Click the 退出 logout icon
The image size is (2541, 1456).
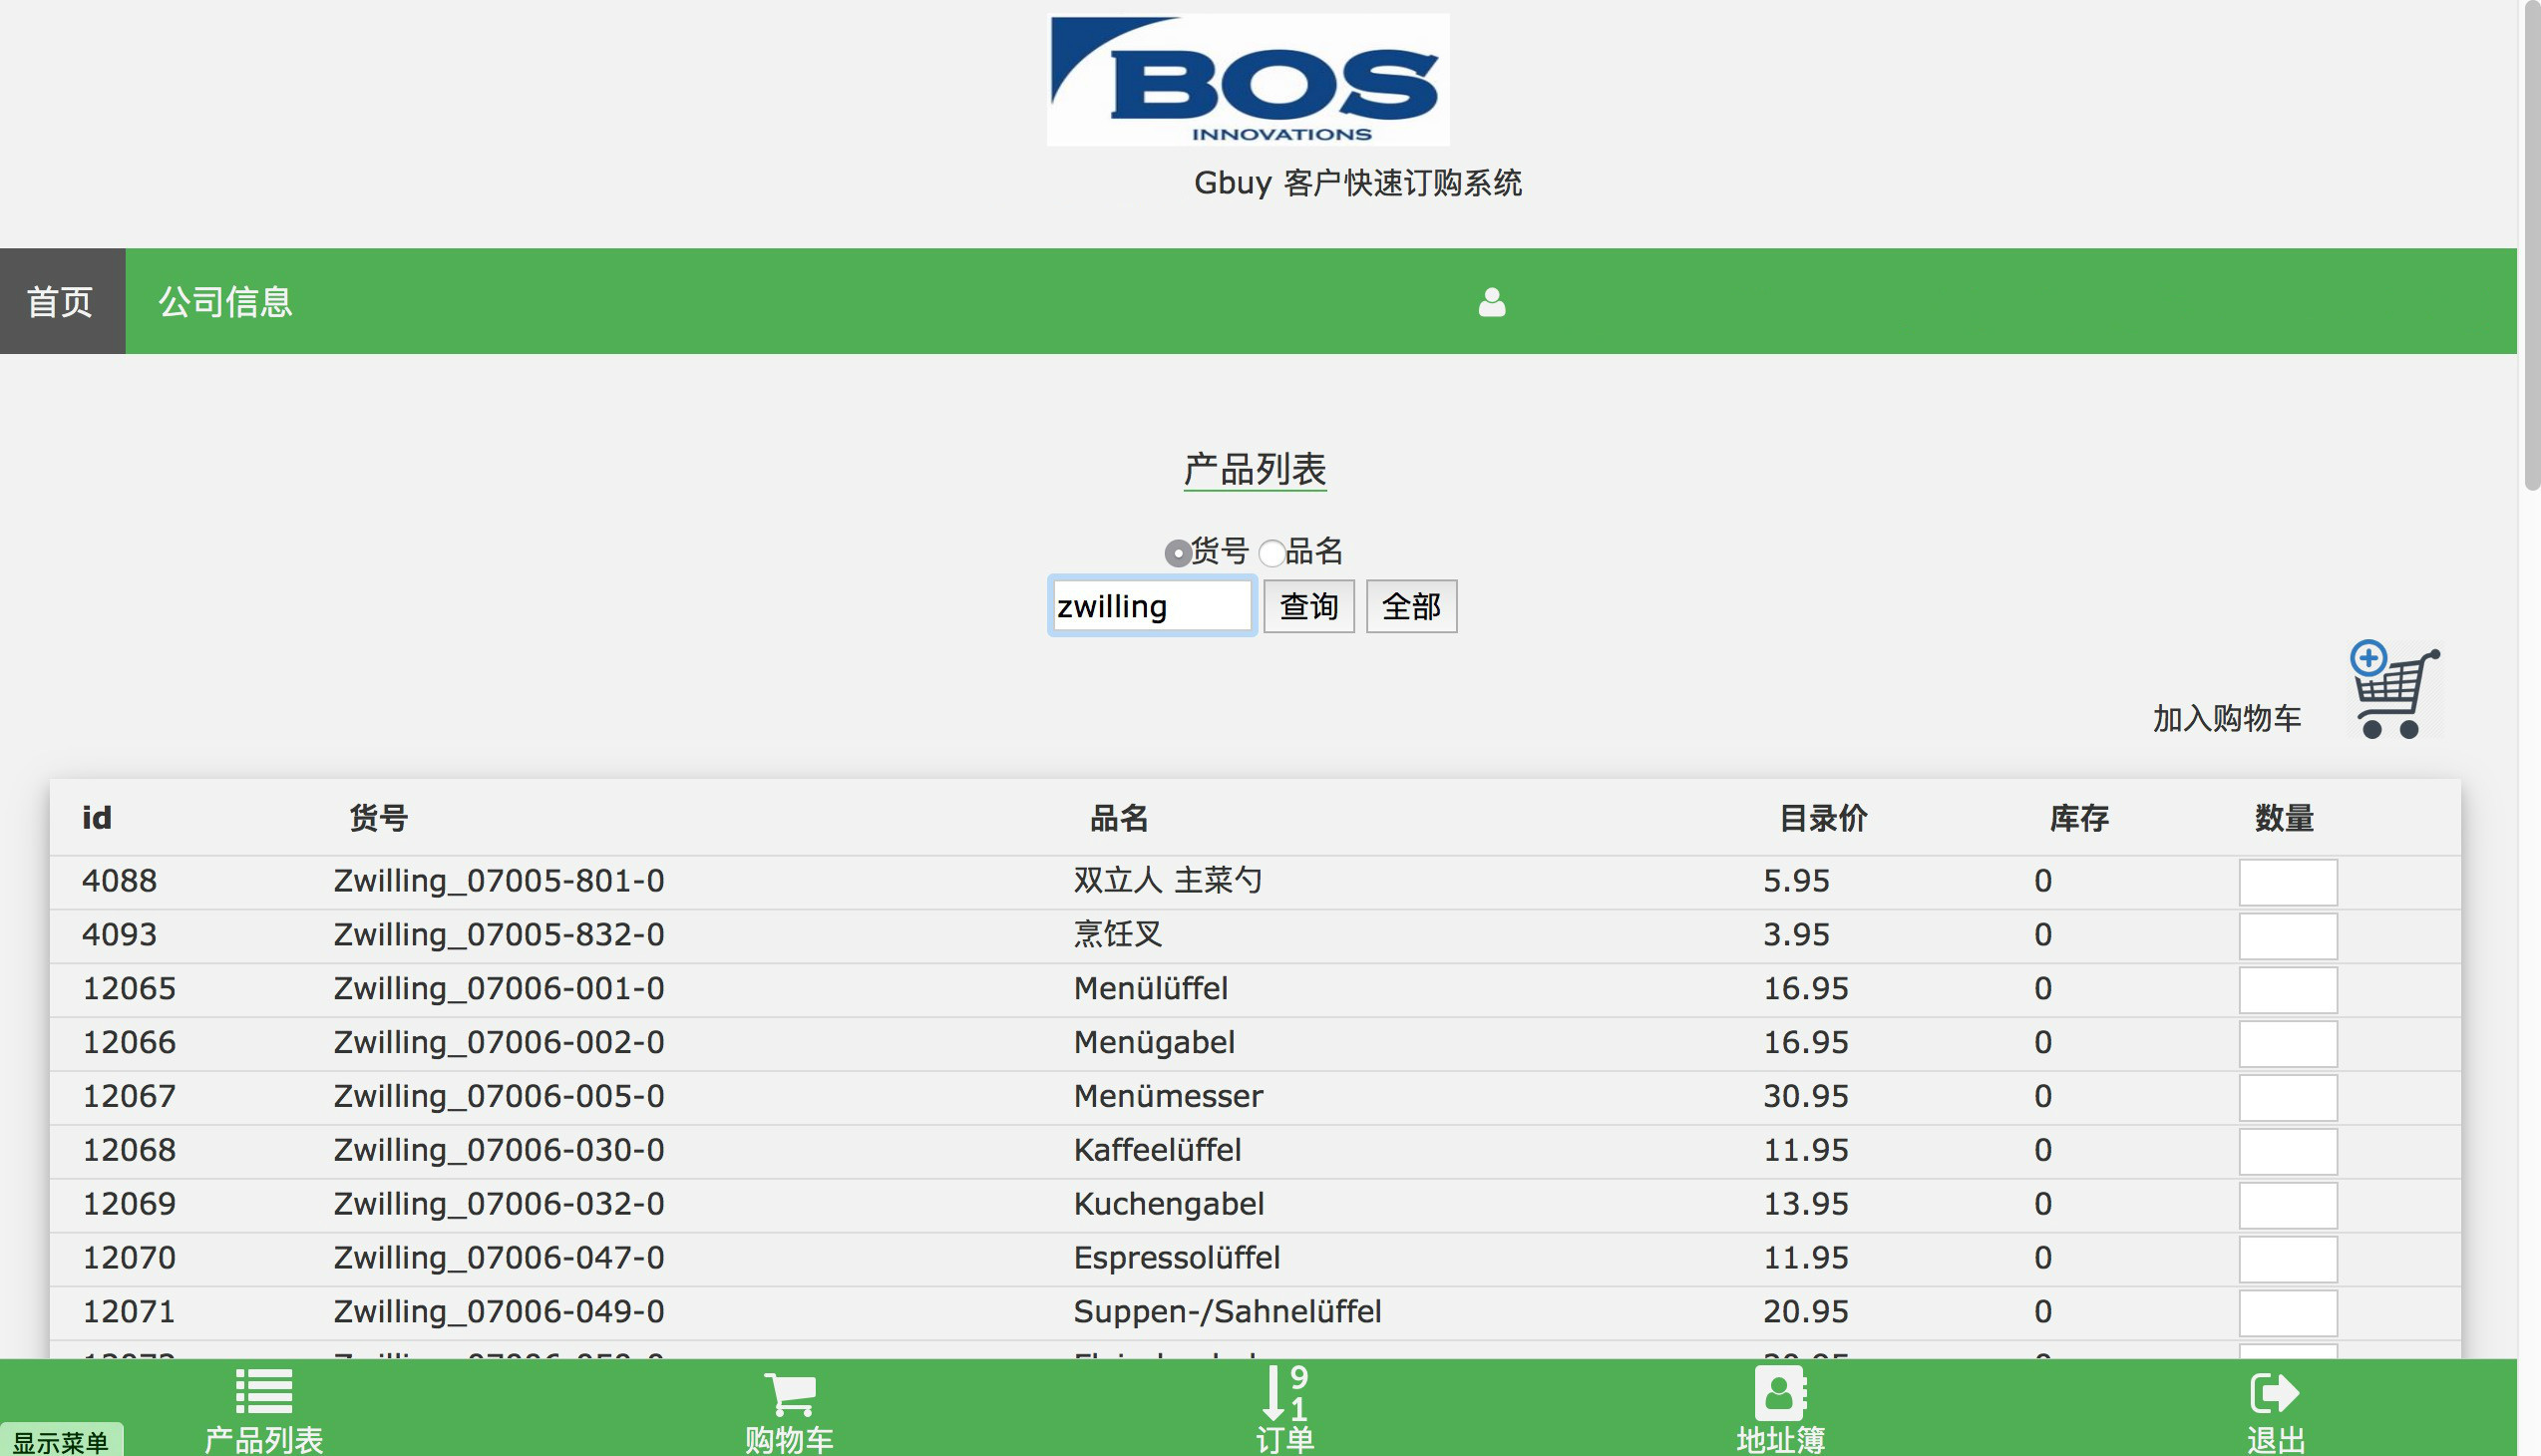point(2274,1392)
